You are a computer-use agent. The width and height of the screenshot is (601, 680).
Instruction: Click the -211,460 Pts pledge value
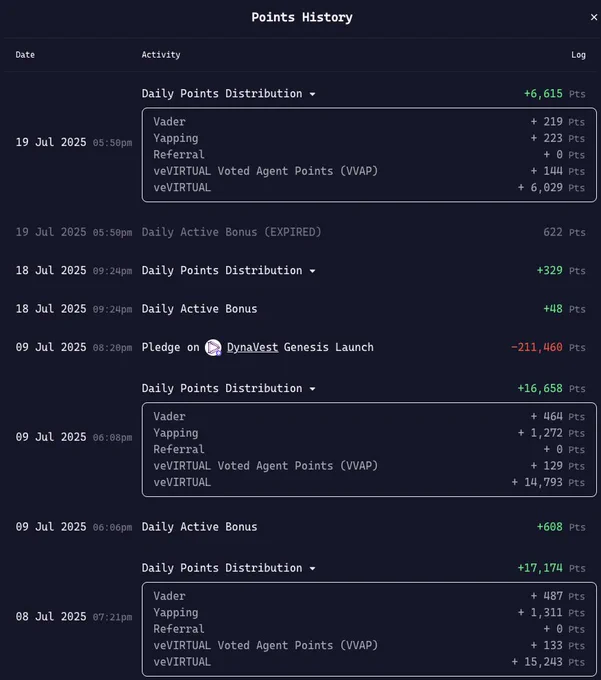pyautogui.click(x=548, y=347)
